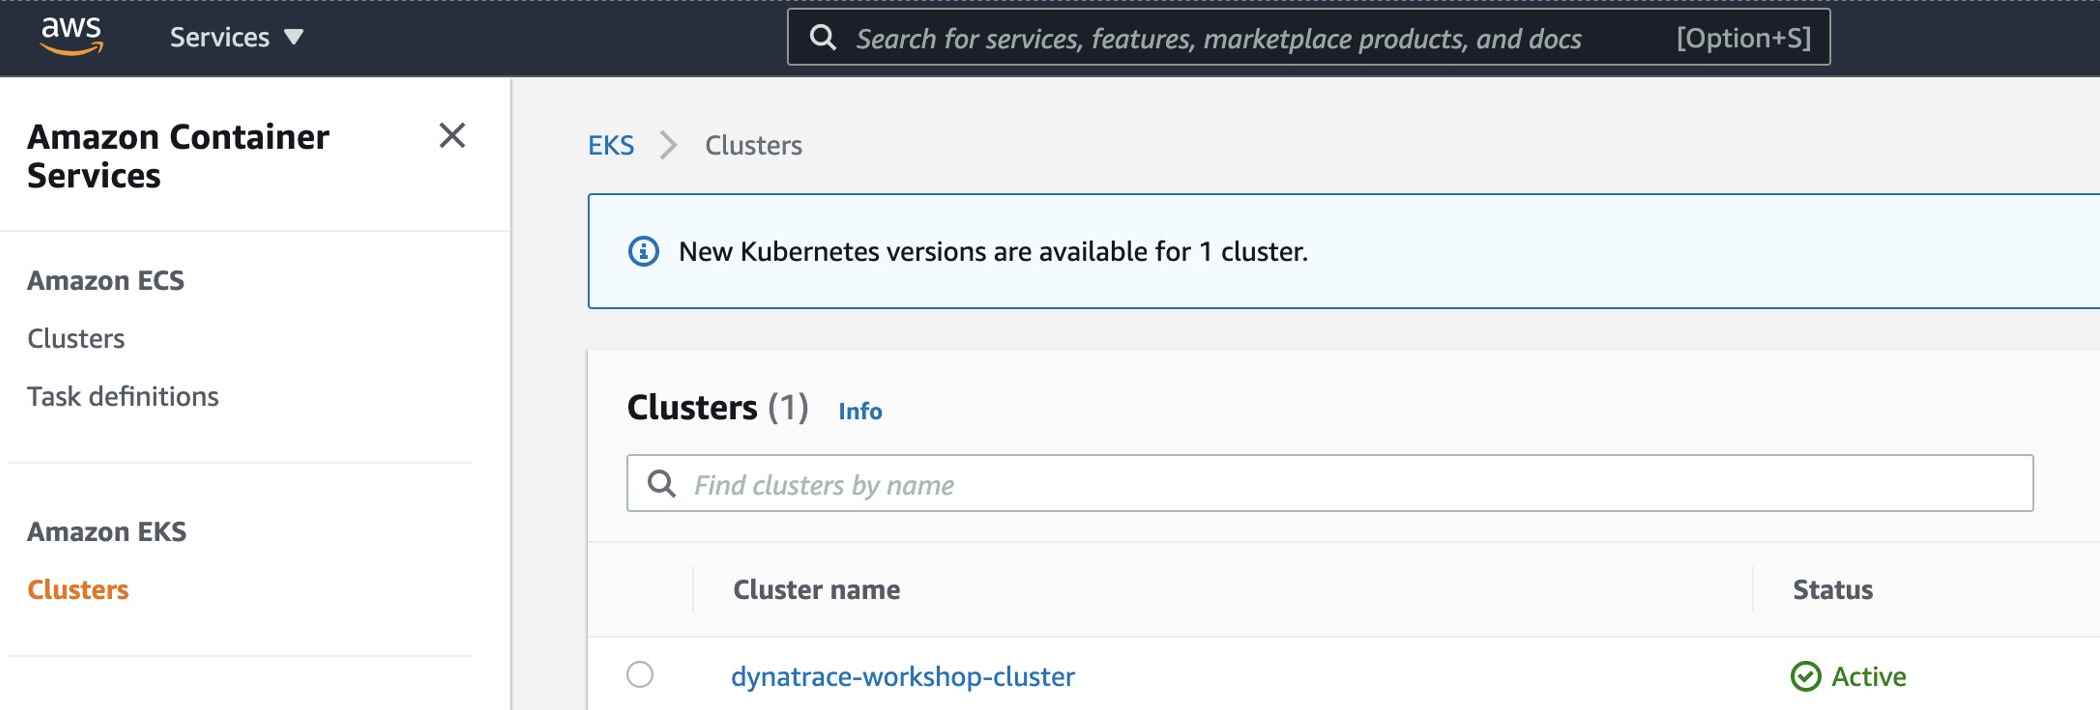
Task: Open the Info link beside Clusters heading
Action: tap(860, 411)
